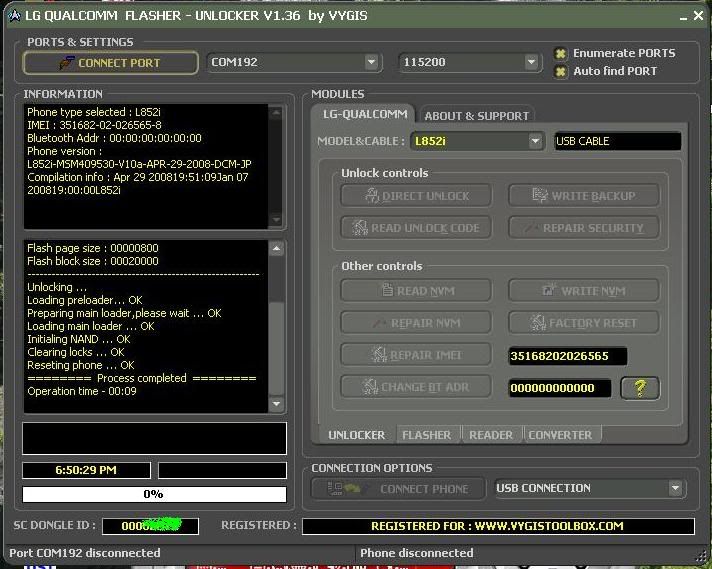Click the up arrow of the information panel scrollbar
Image resolution: width=712 pixels, height=569 pixels.
click(276, 113)
